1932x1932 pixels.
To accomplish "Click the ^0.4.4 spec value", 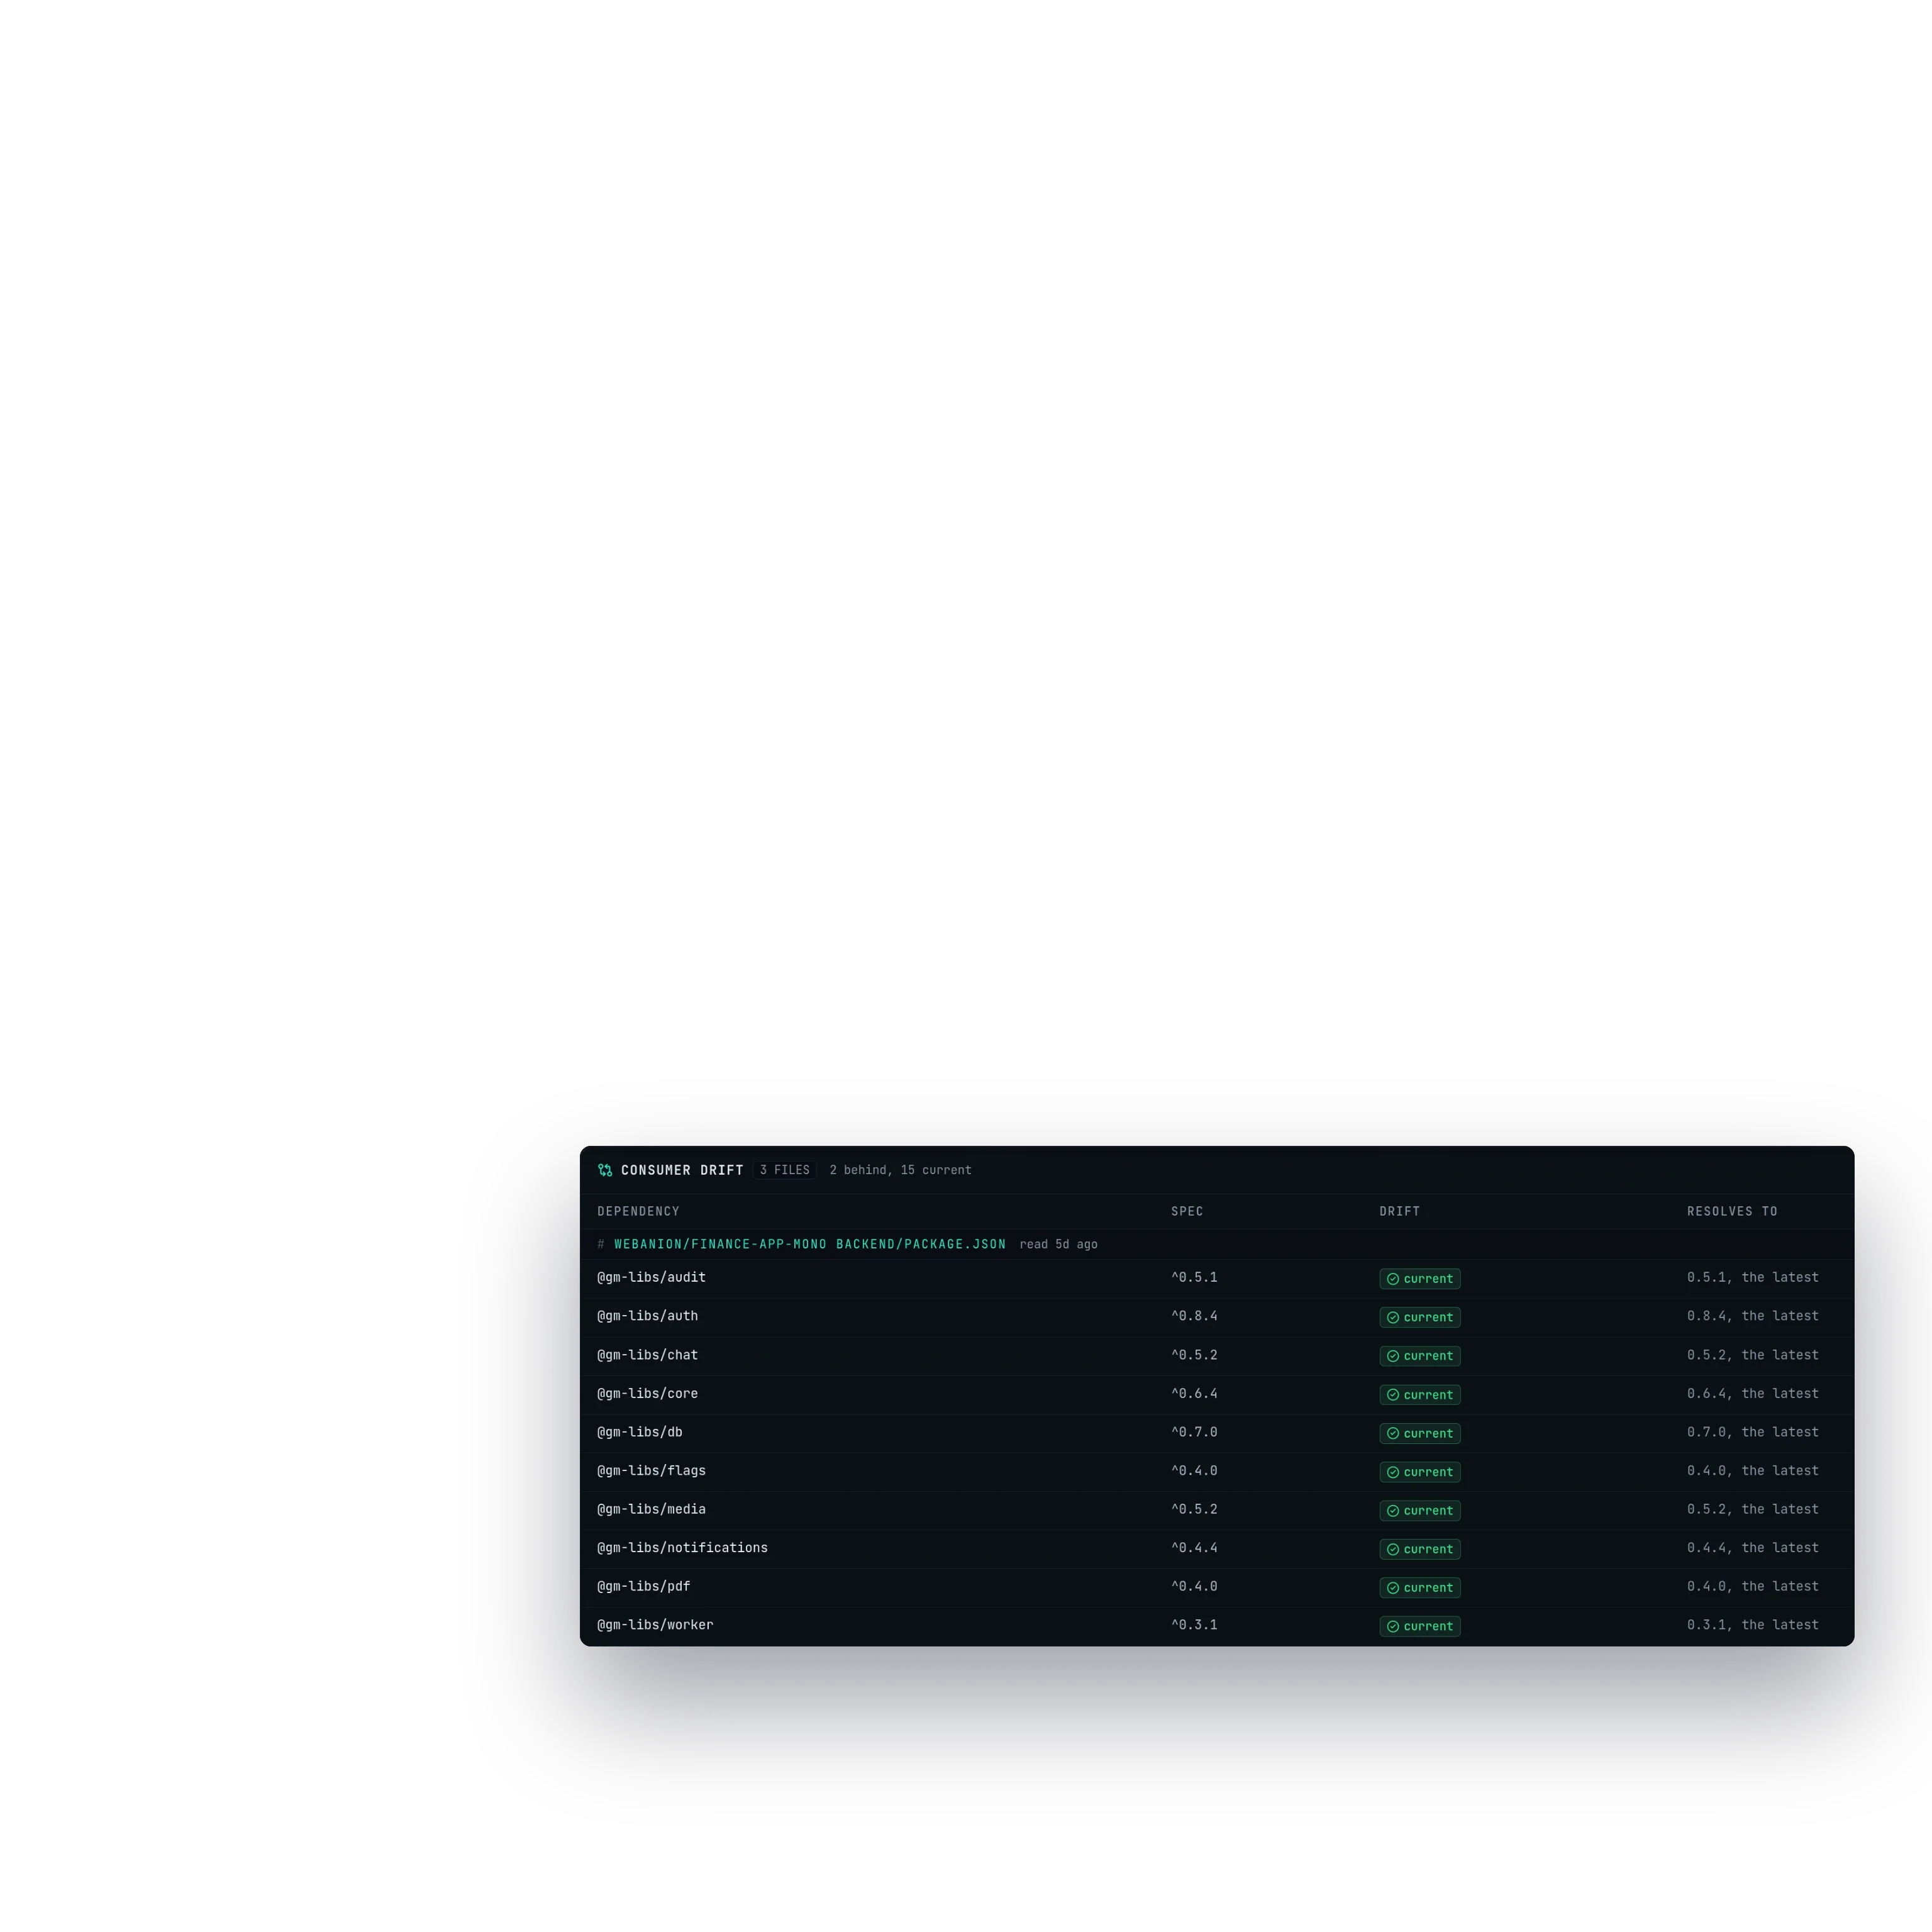I will pyautogui.click(x=1194, y=1548).
